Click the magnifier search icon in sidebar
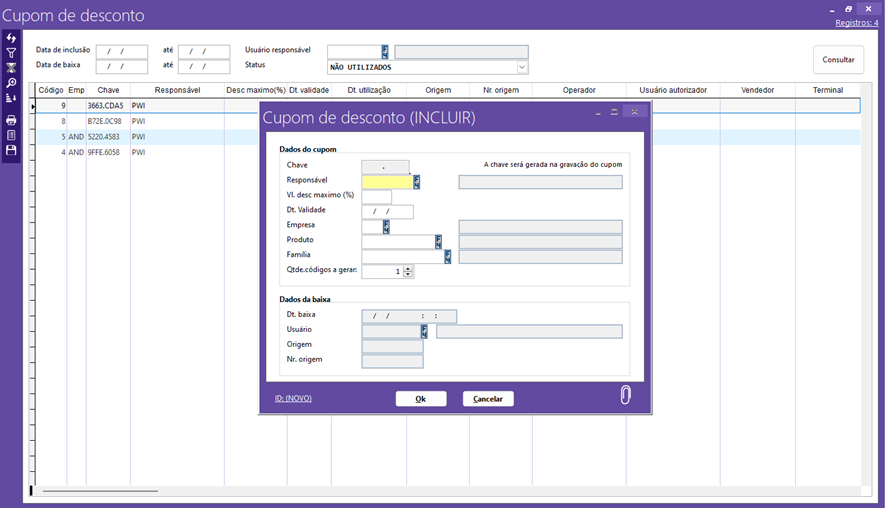The width and height of the screenshot is (886, 508). tap(11, 83)
